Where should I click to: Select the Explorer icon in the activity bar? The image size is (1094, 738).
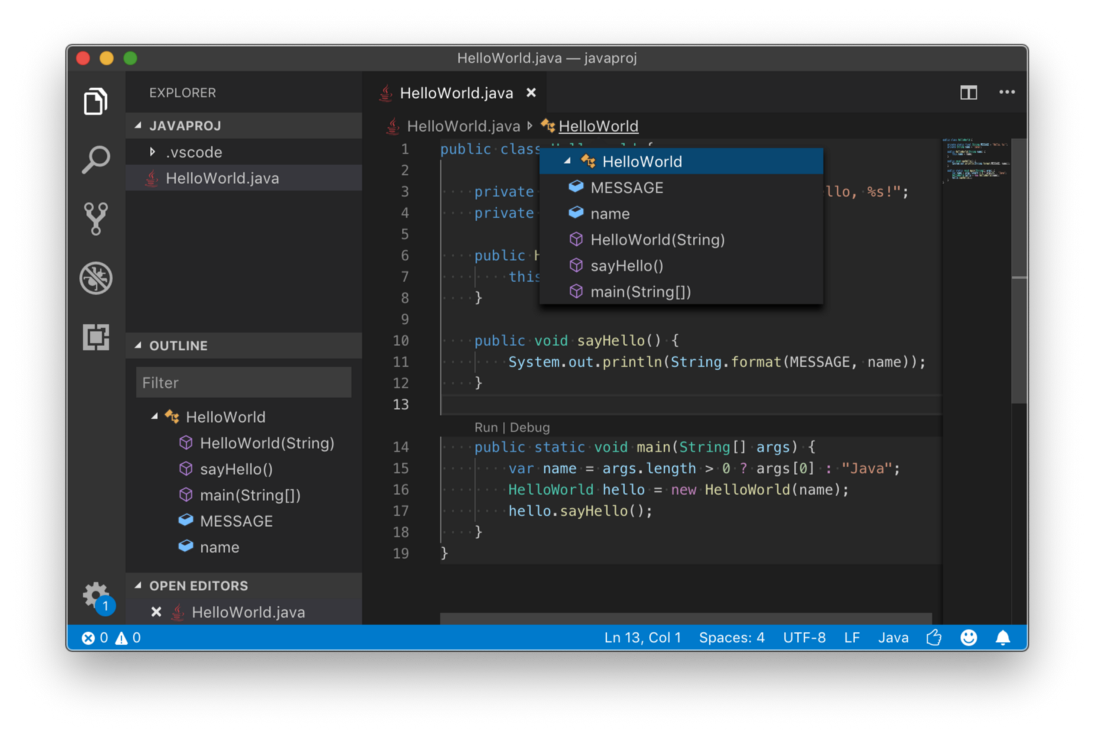(95, 101)
